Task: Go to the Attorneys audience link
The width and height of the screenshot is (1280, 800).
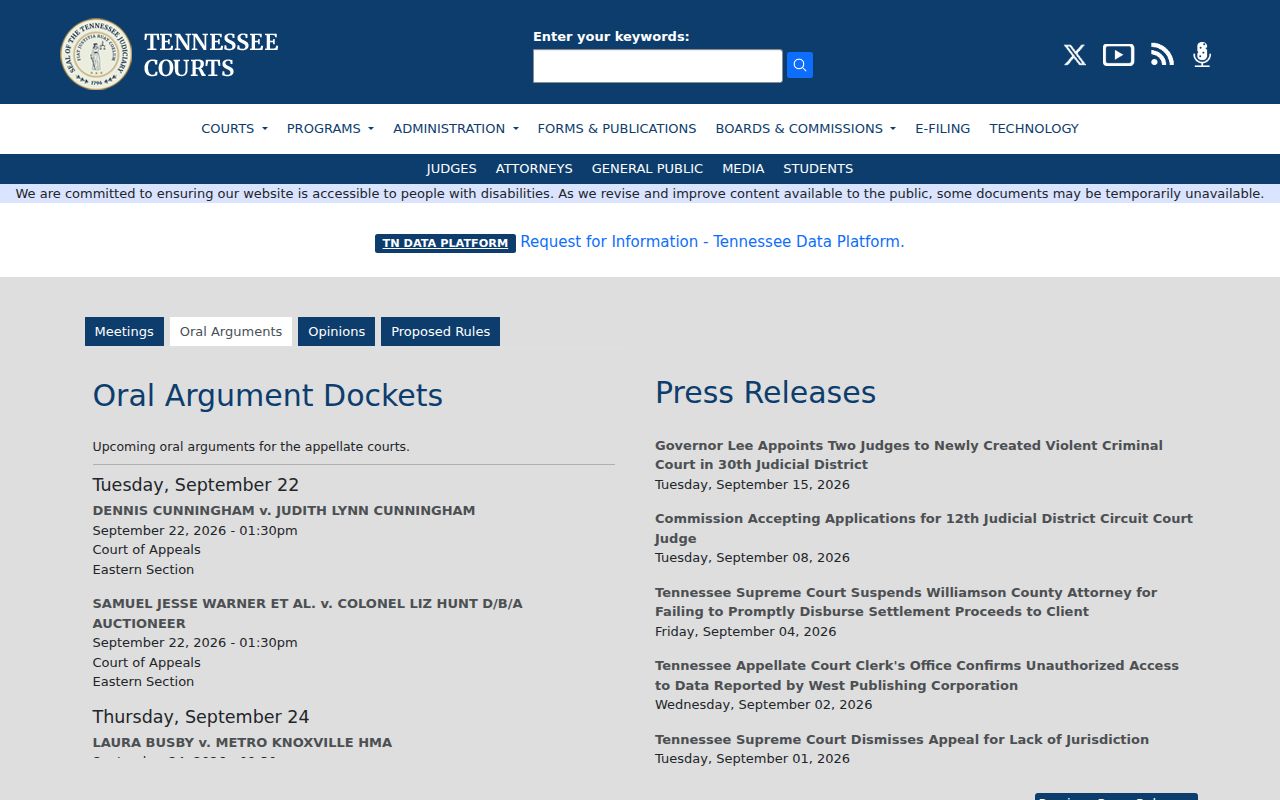Action: point(534,168)
